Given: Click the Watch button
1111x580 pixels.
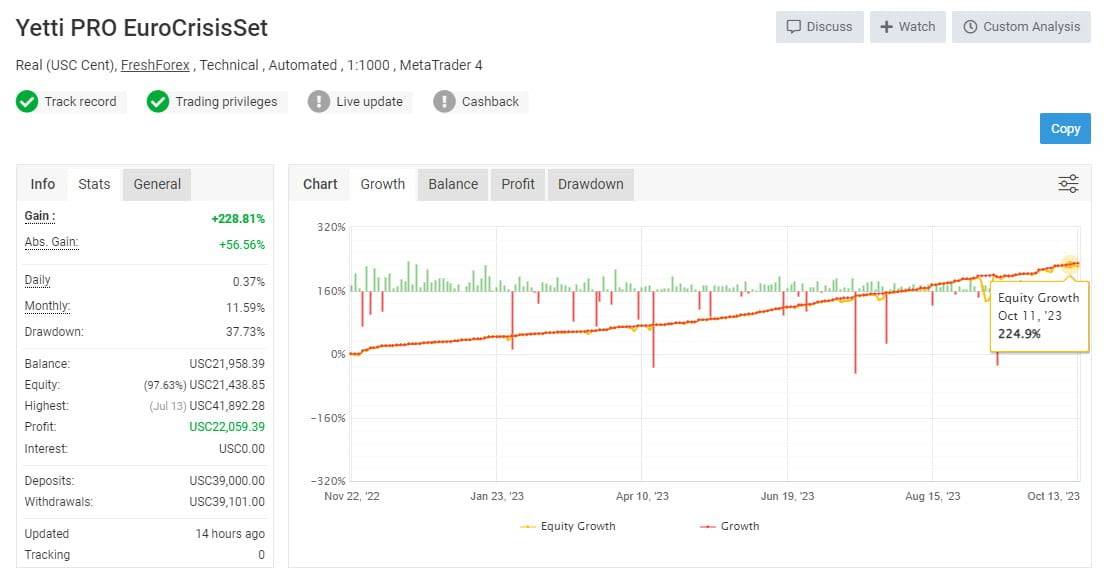Looking at the screenshot, I should [907, 27].
